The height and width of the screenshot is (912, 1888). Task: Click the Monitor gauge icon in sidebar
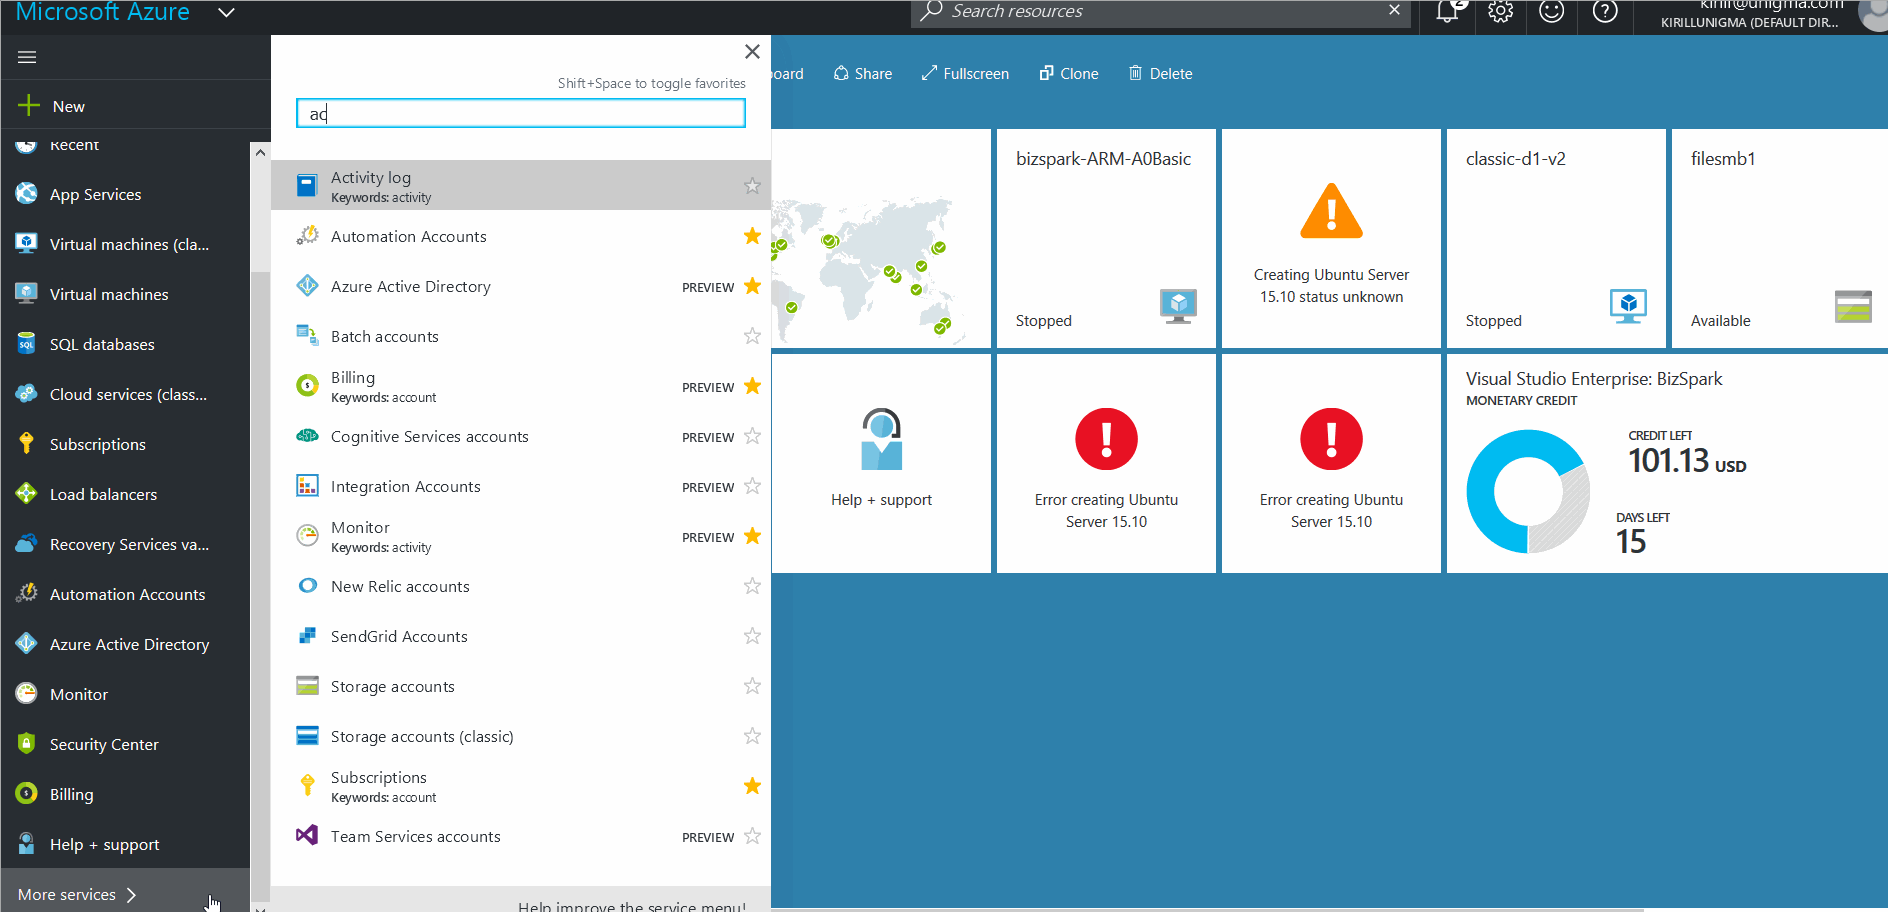coord(27,694)
